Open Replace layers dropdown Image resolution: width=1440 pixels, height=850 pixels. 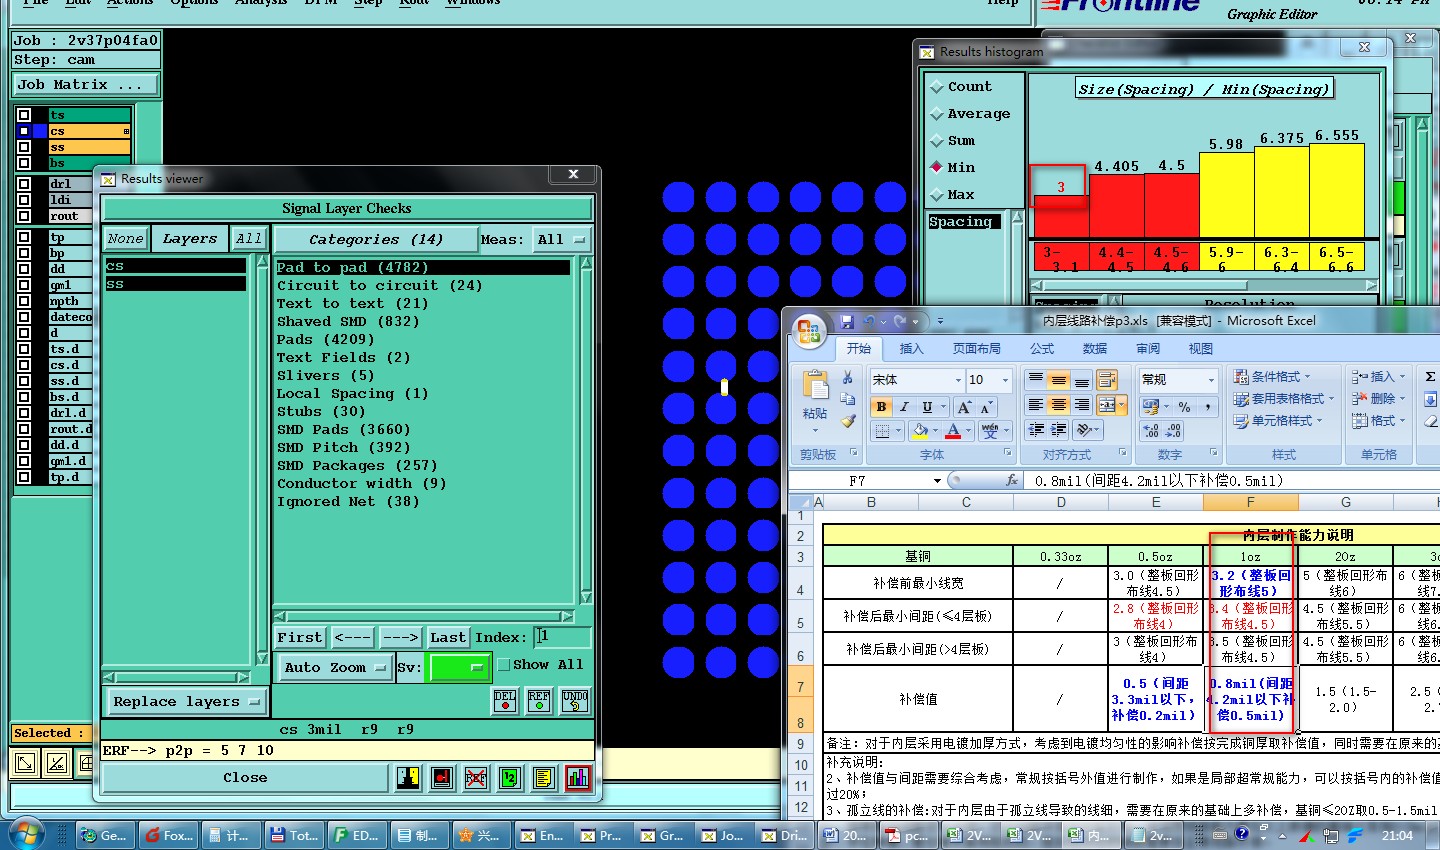pyautogui.click(x=186, y=702)
